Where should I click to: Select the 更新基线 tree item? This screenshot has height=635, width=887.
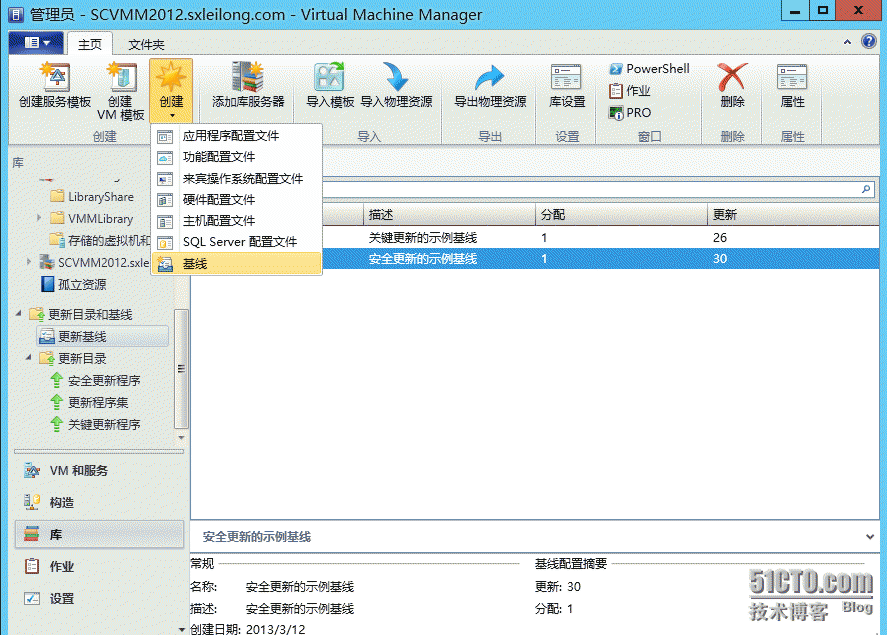point(102,336)
